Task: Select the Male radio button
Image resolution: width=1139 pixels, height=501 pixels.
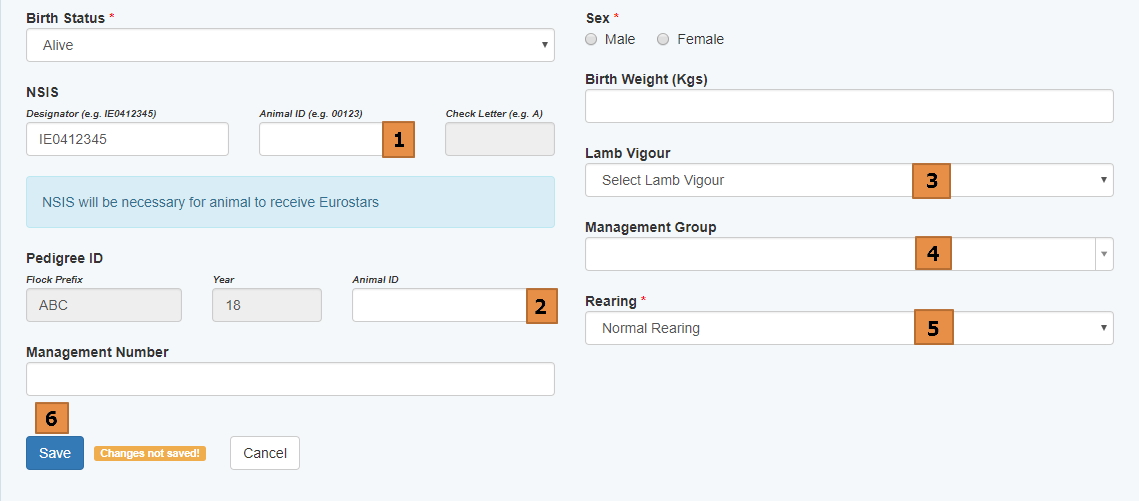Action: click(591, 39)
